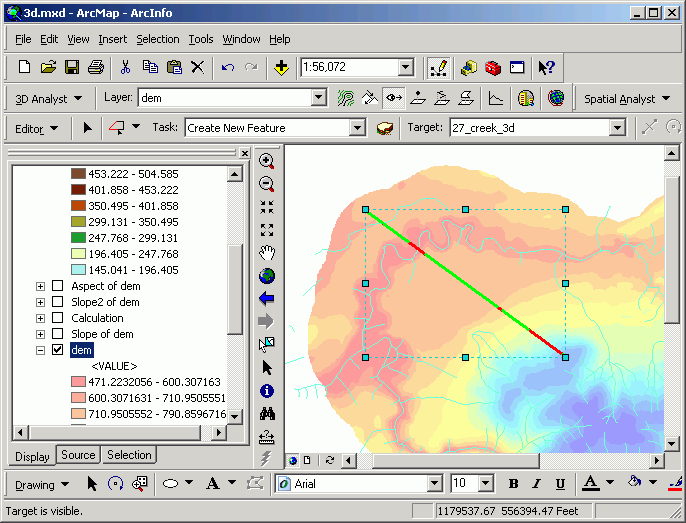Expand the Slope2 of dem legend

(x=40, y=302)
